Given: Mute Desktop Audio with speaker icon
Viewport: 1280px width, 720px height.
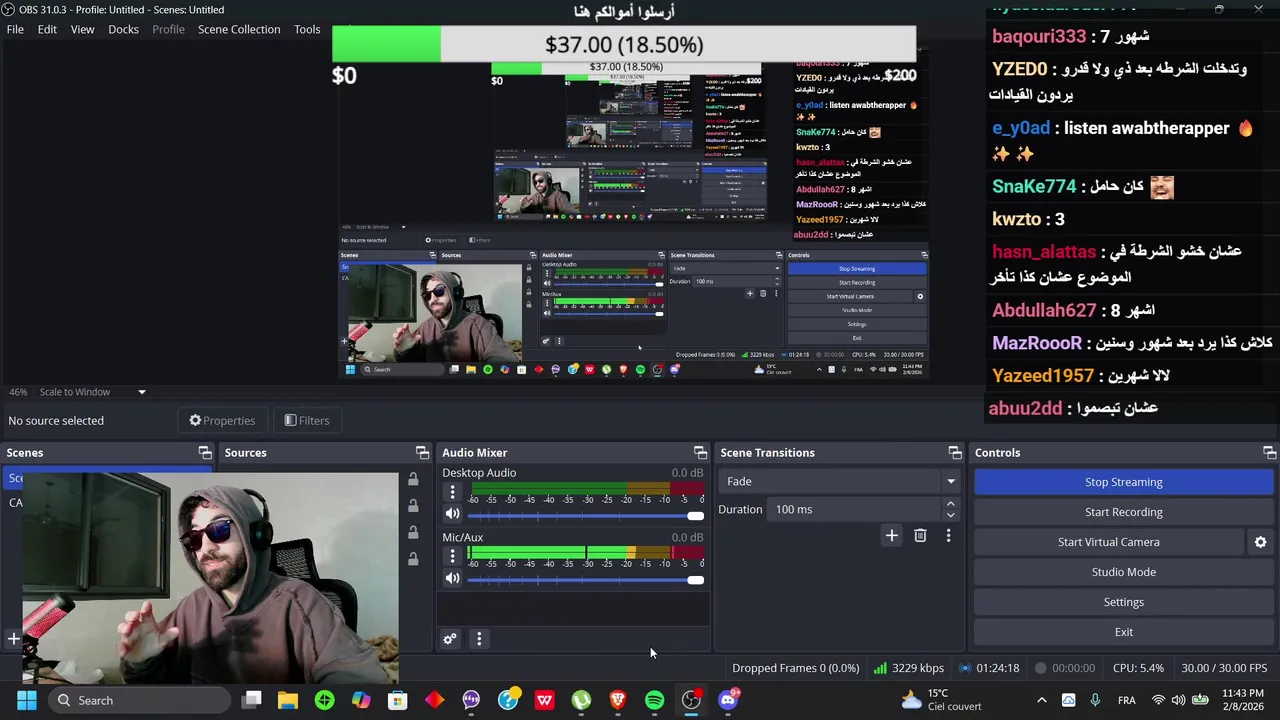Looking at the screenshot, I should [x=452, y=514].
